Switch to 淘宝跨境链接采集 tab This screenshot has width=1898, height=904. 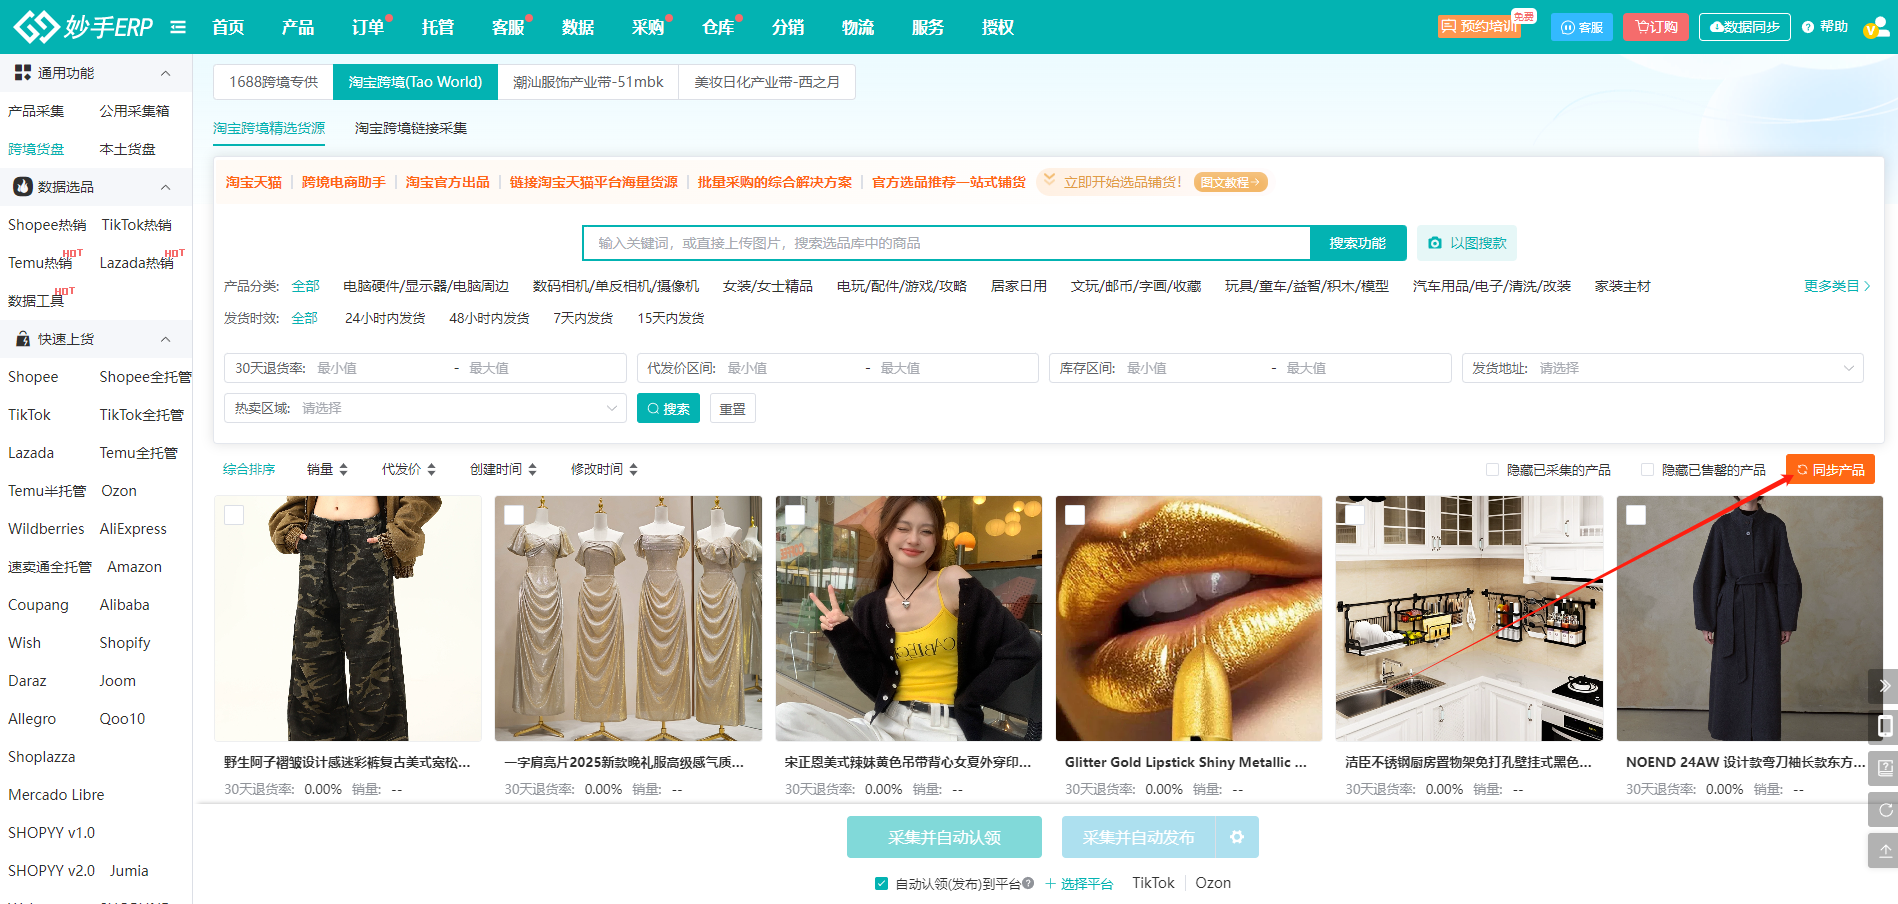(x=411, y=128)
